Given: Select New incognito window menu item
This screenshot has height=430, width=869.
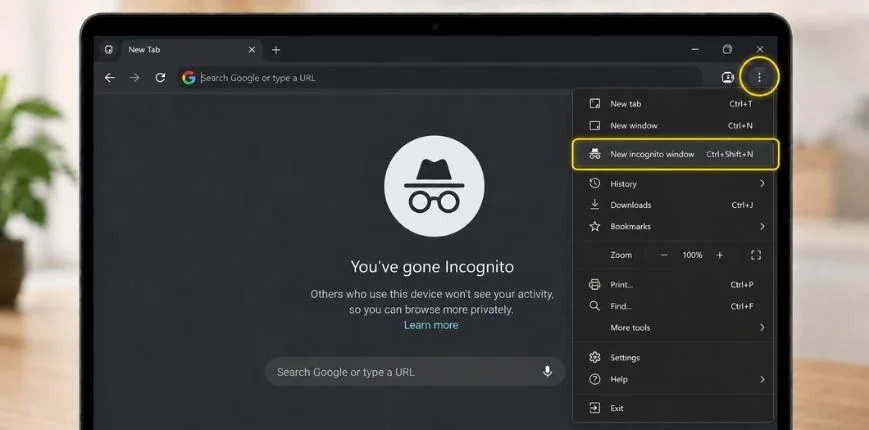Looking at the screenshot, I should [675, 154].
